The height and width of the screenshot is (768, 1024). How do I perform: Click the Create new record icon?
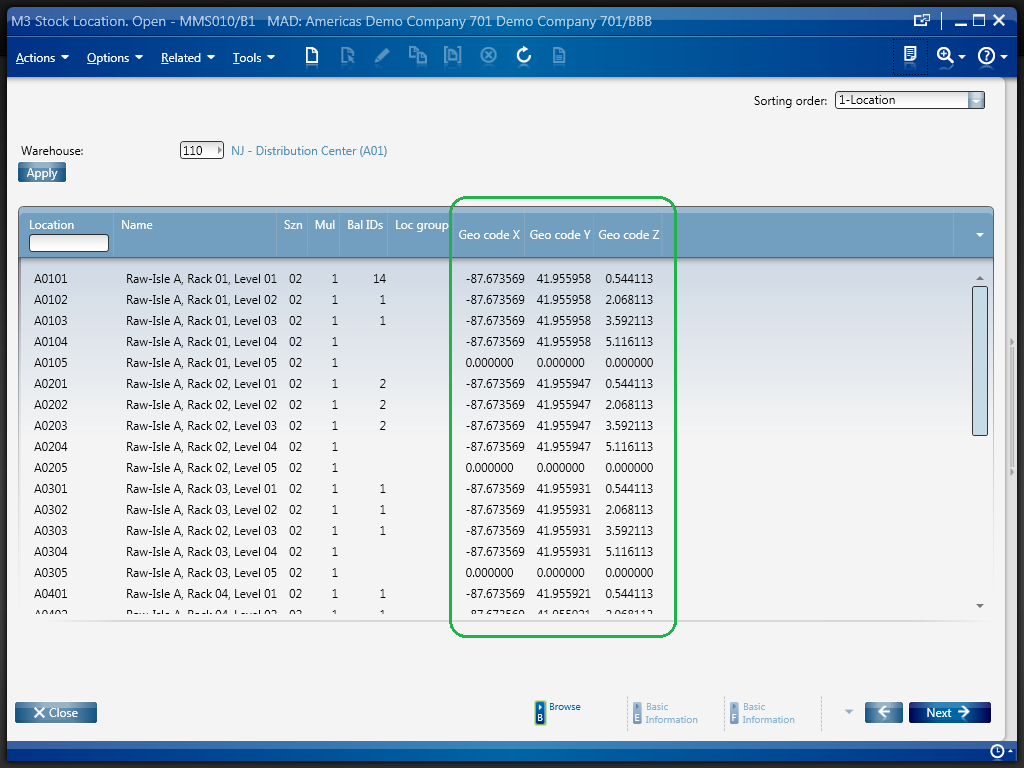click(x=312, y=56)
